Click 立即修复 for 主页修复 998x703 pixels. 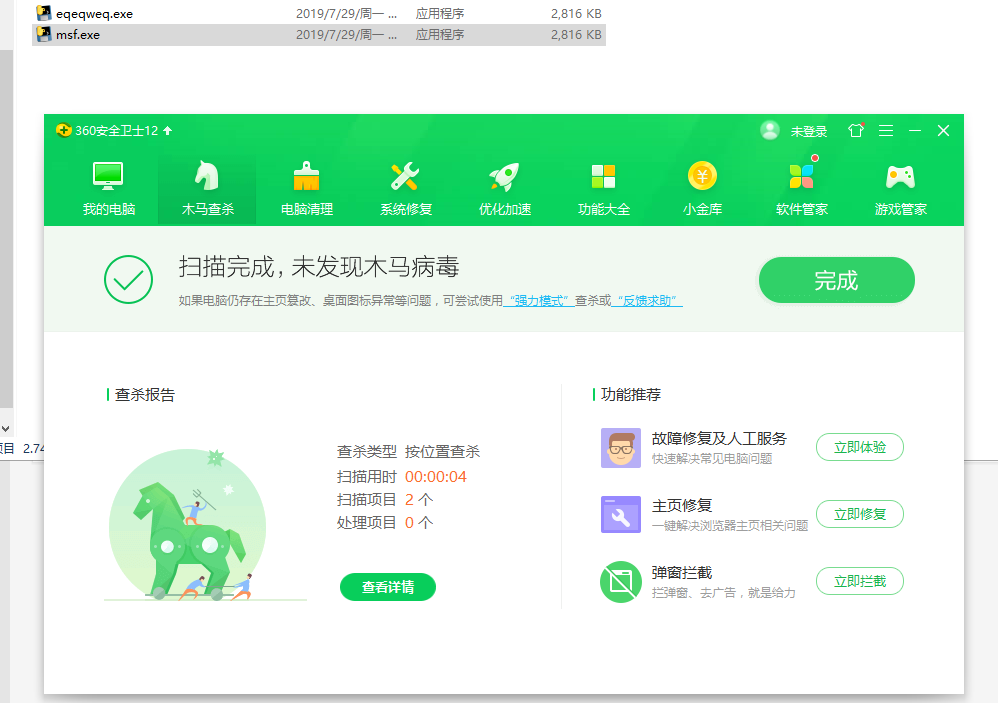(x=860, y=514)
